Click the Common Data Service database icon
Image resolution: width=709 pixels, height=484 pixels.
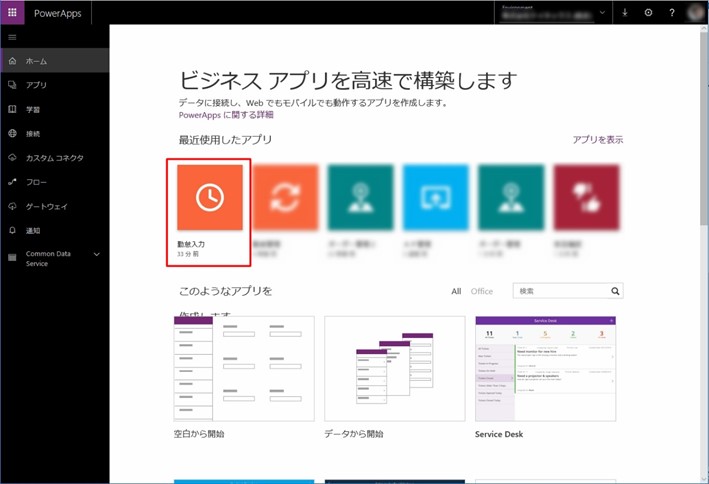click(x=12, y=258)
